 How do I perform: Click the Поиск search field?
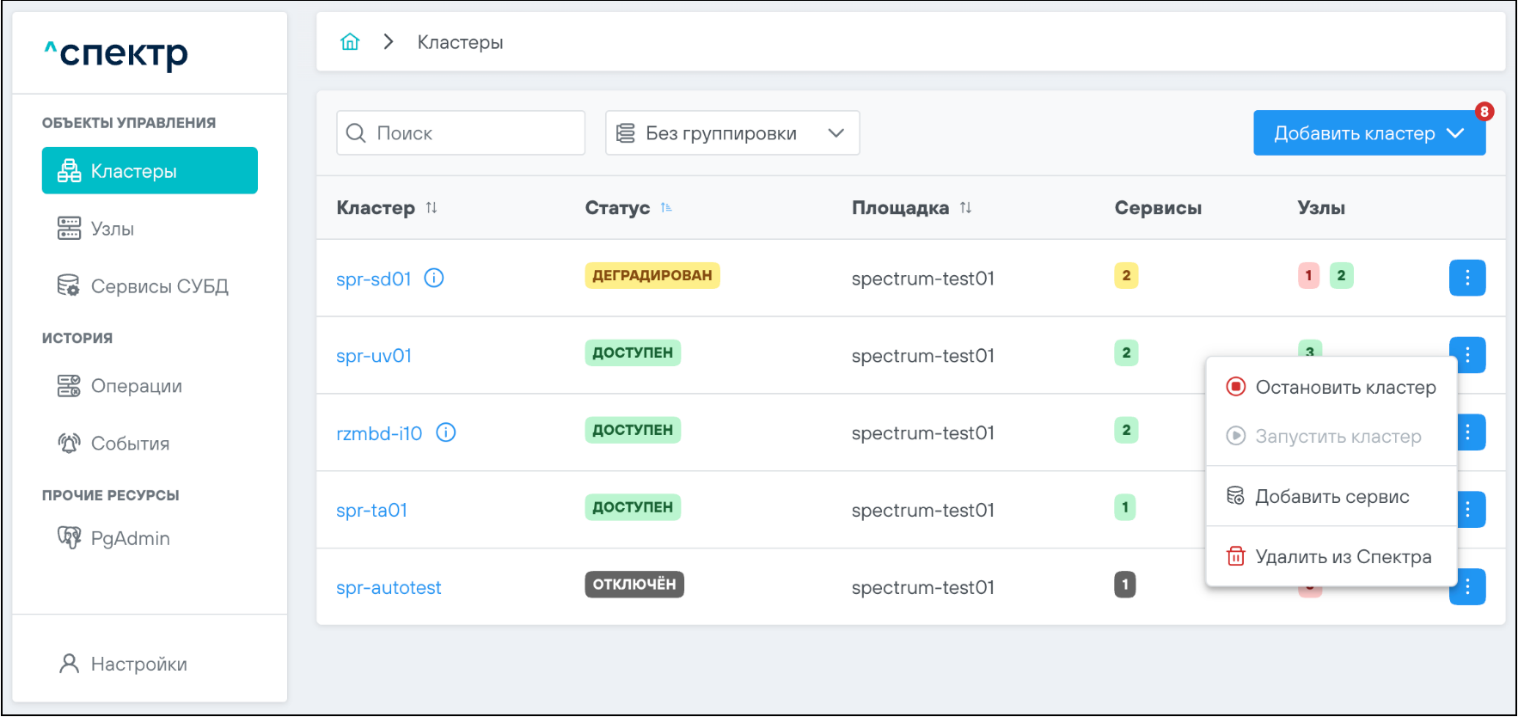pyautogui.click(x=461, y=133)
